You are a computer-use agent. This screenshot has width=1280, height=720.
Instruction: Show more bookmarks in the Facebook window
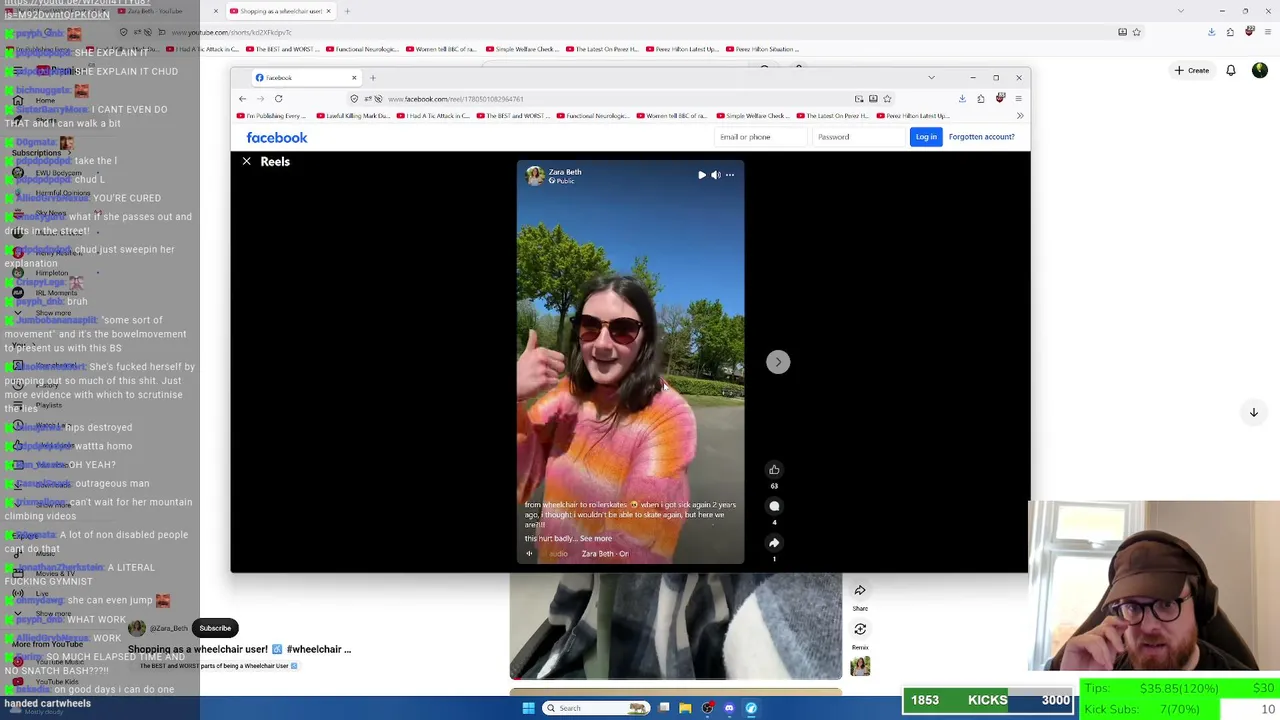[1019, 116]
